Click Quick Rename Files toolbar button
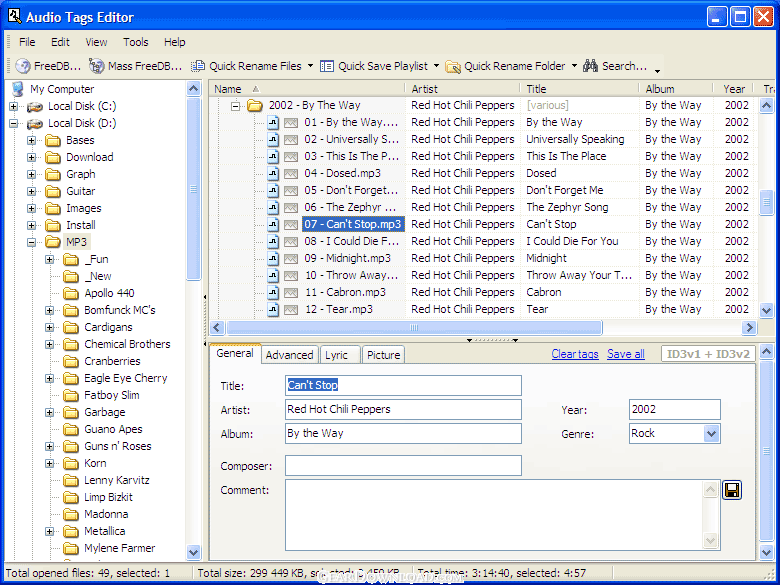This screenshot has width=780, height=585. (247, 66)
